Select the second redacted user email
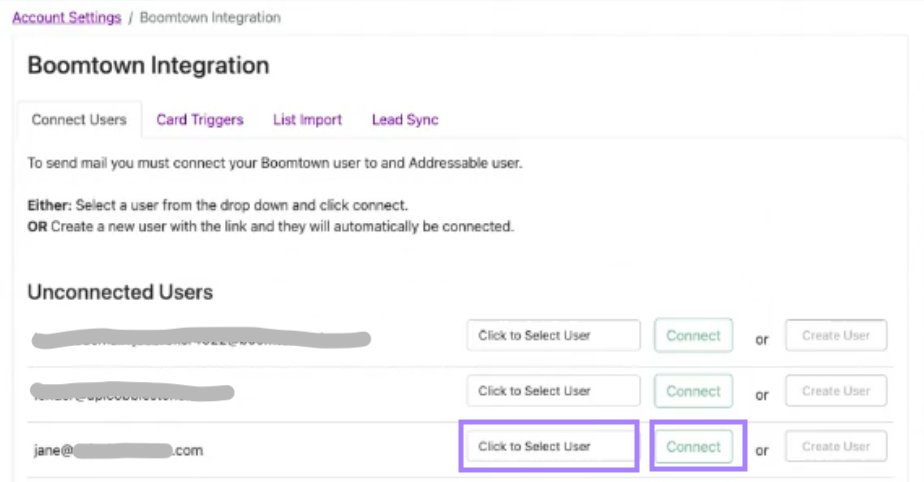This screenshot has width=924, height=482. click(132, 392)
